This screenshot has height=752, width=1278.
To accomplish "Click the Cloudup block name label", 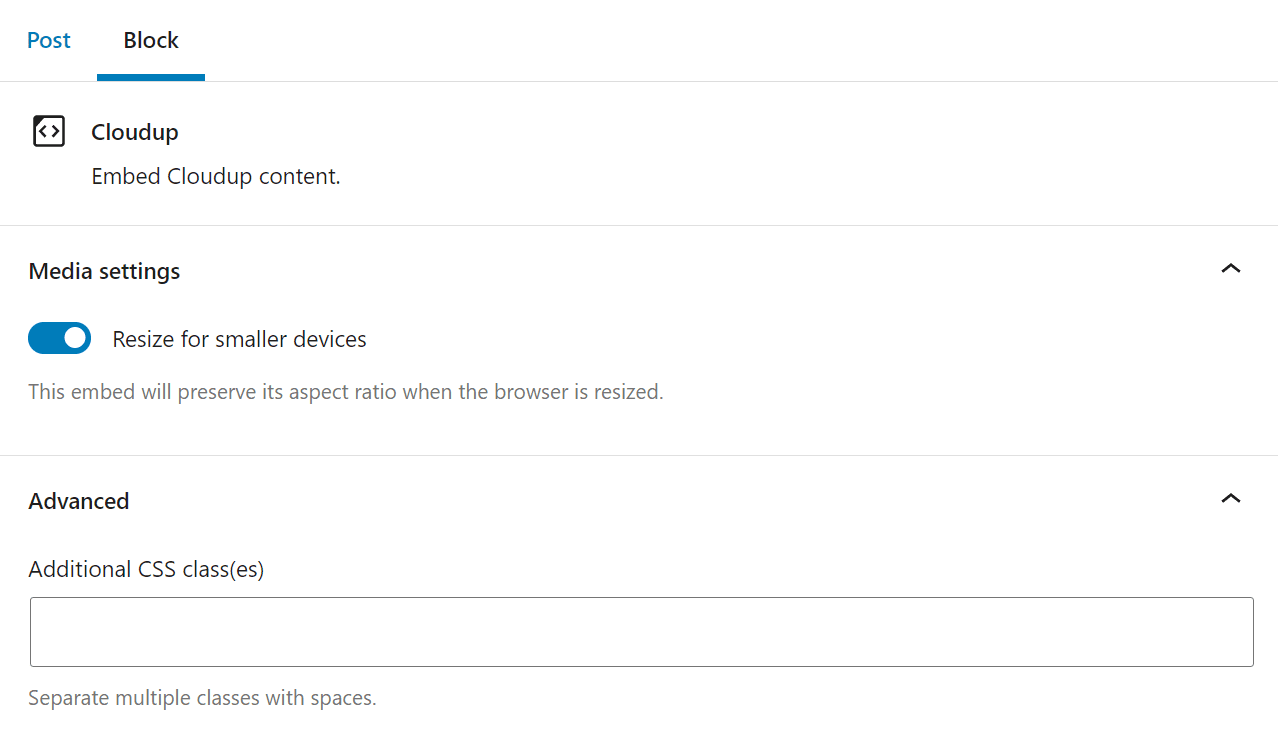I will click(135, 131).
